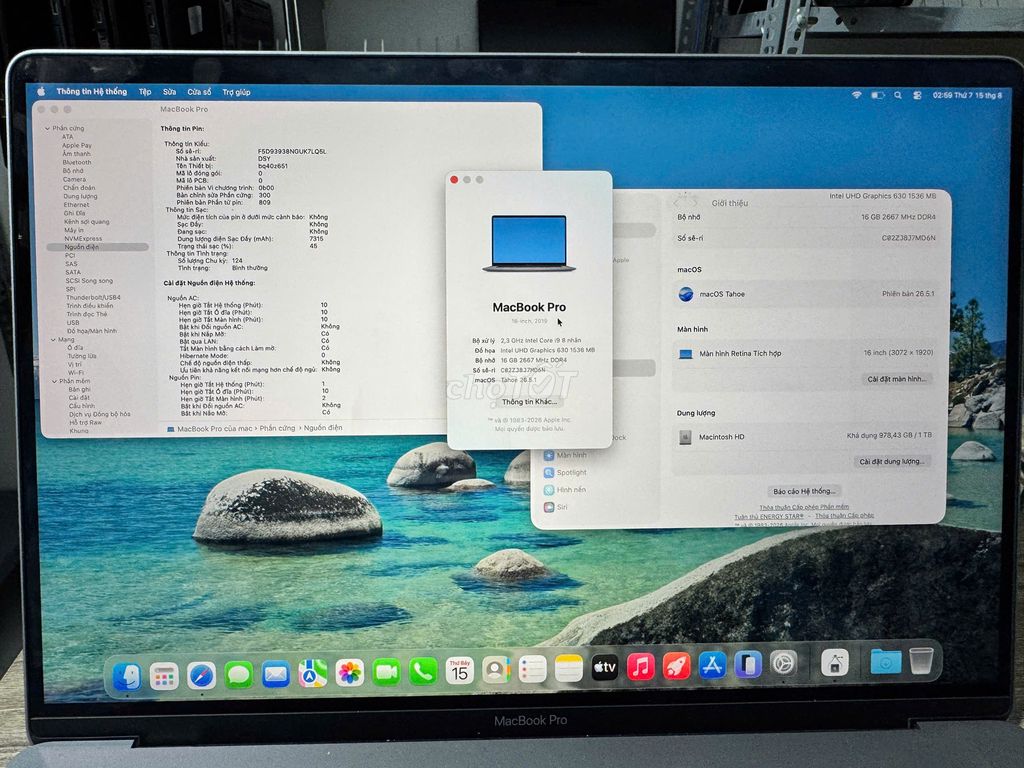Click Macintosh HD storage row

[x=807, y=436]
